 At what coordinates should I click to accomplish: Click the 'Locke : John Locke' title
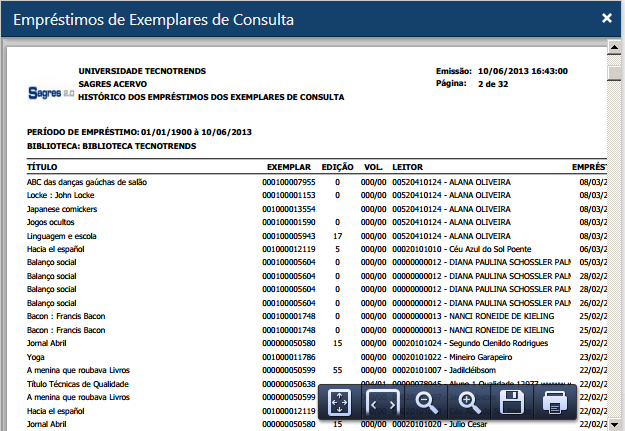(x=64, y=195)
